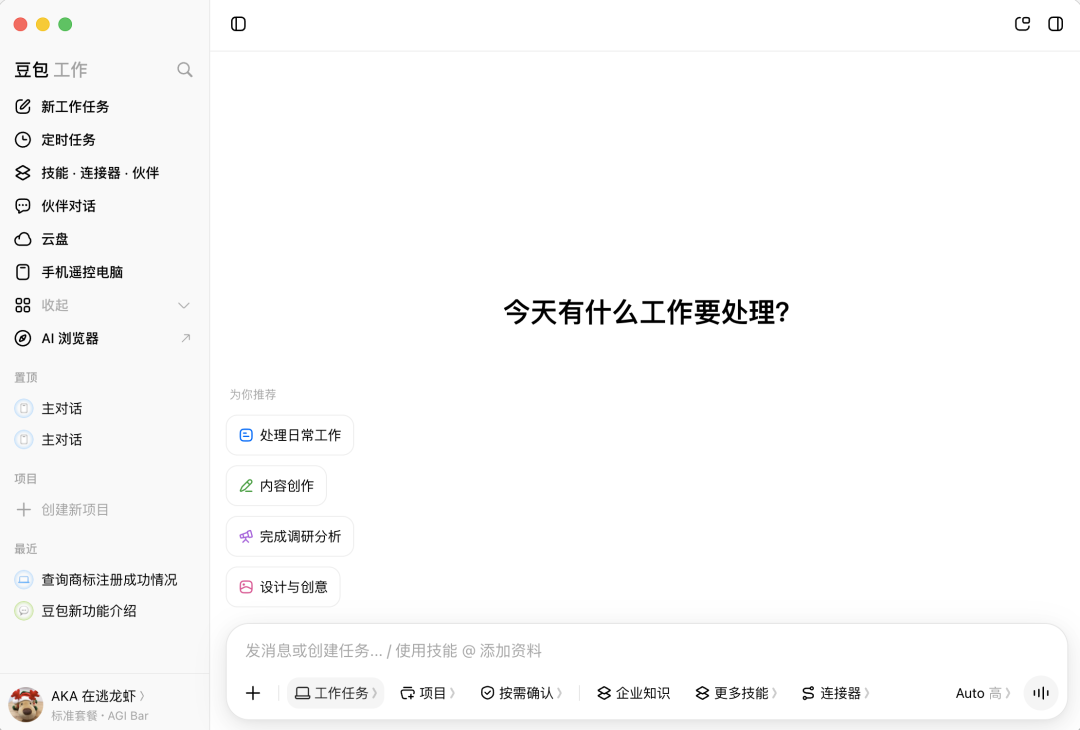The width and height of the screenshot is (1080, 730).
Task: Open the Auto 高 model selector
Action: click(x=983, y=693)
